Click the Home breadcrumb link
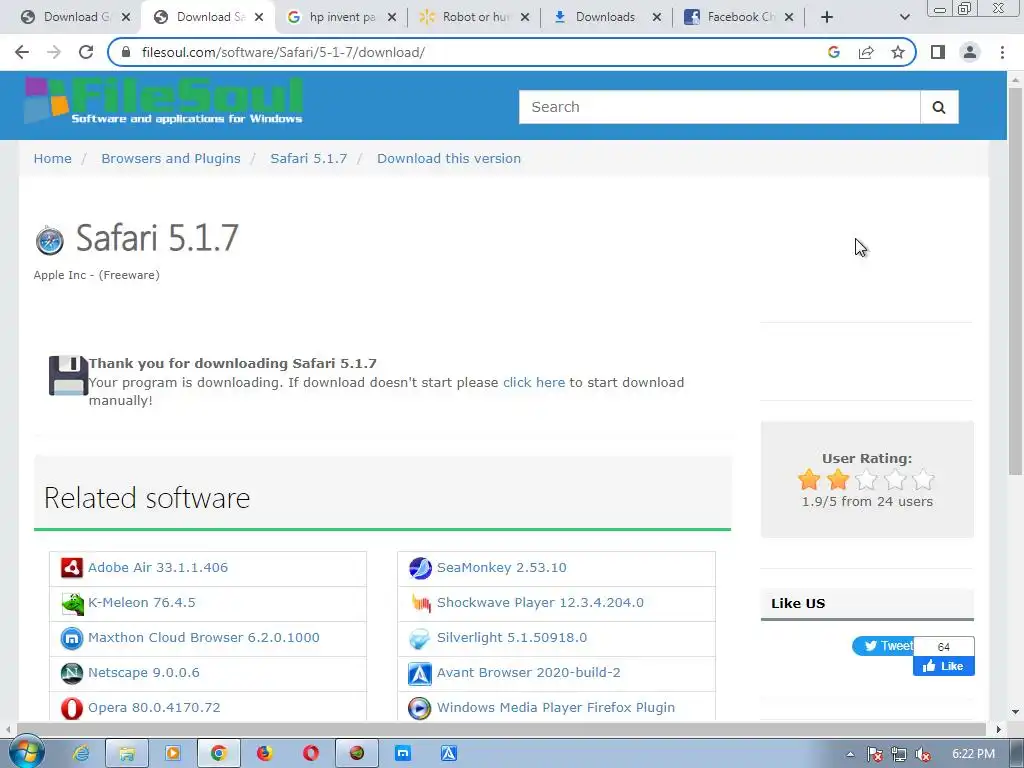Screen dimensions: 1024x768 click(x=52, y=159)
